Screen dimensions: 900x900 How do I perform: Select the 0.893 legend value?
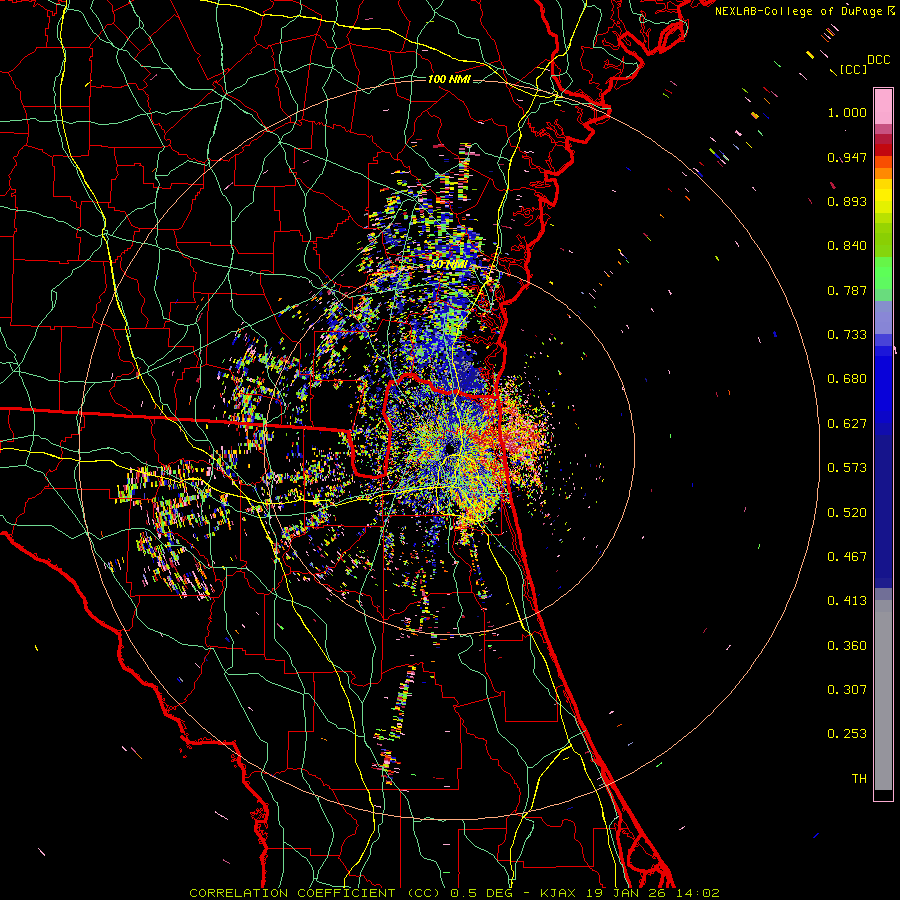[847, 201]
